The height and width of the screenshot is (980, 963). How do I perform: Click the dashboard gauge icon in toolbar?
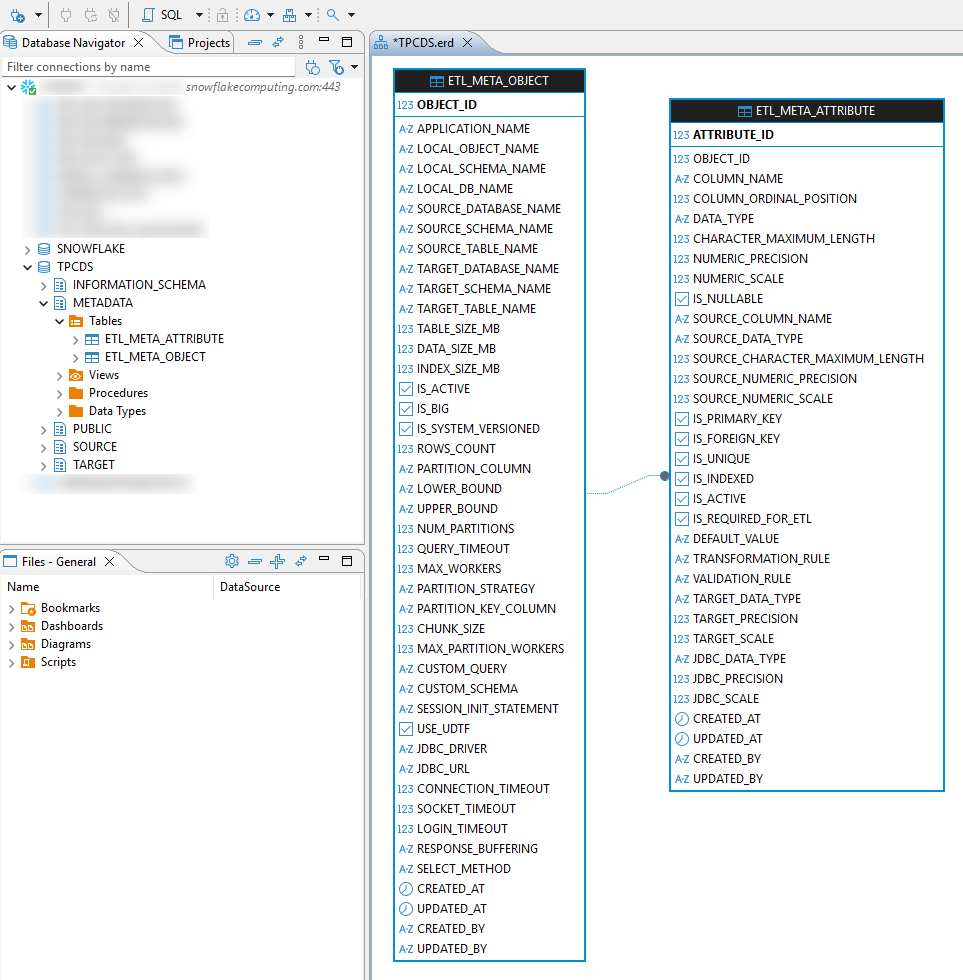click(251, 15)
